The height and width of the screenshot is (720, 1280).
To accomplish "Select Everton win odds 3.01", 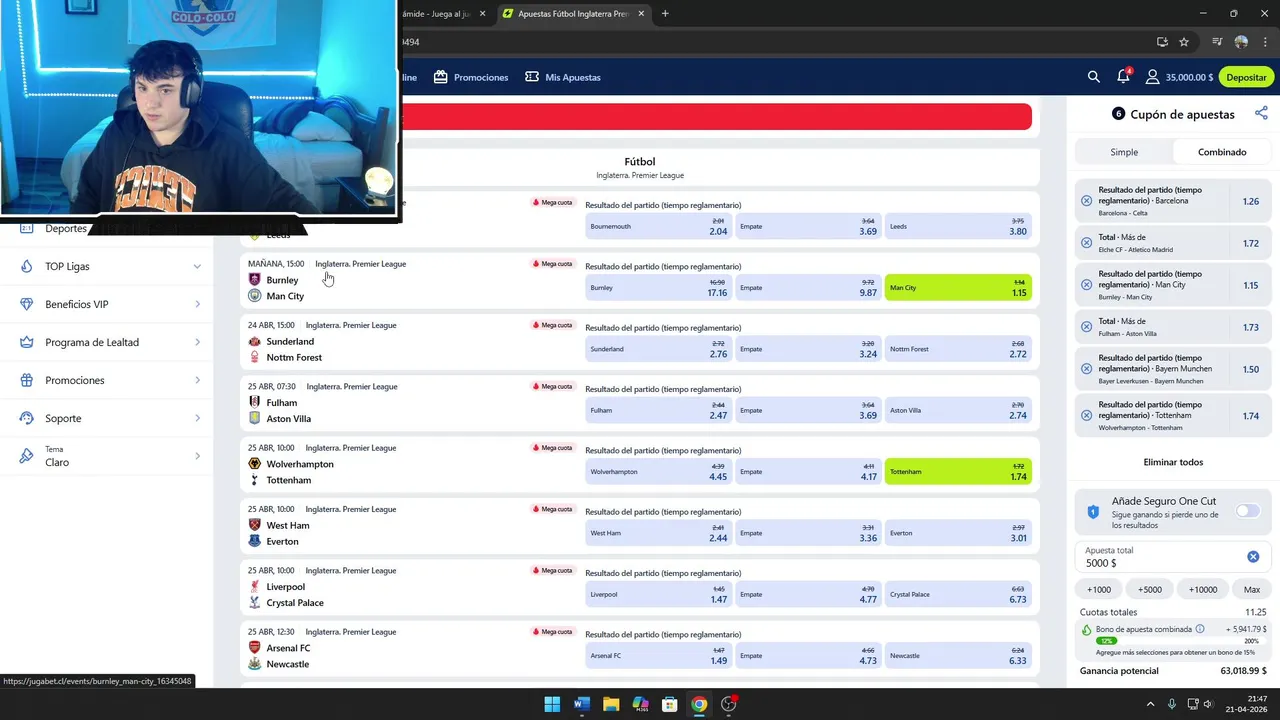I will pyautogui.click(x=958, y=533).
